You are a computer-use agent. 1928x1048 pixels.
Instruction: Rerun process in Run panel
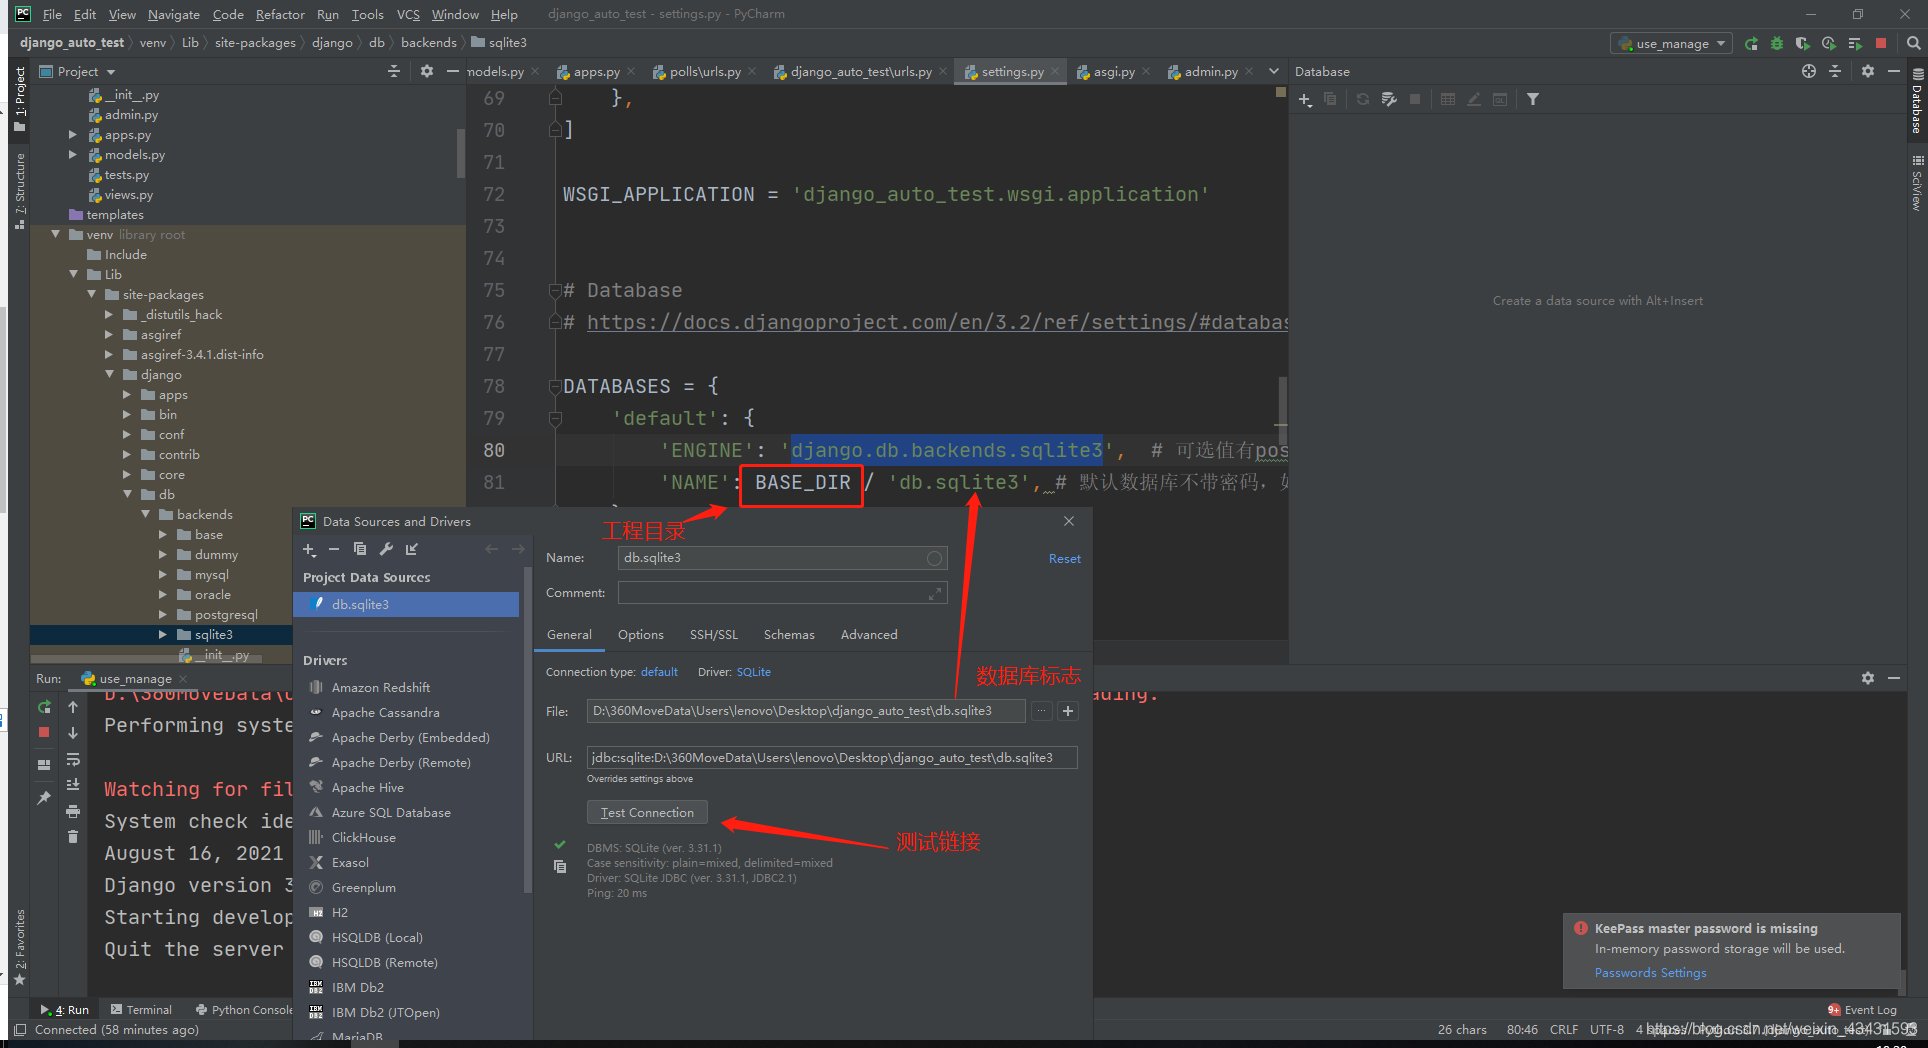click(x=44, y=707)
